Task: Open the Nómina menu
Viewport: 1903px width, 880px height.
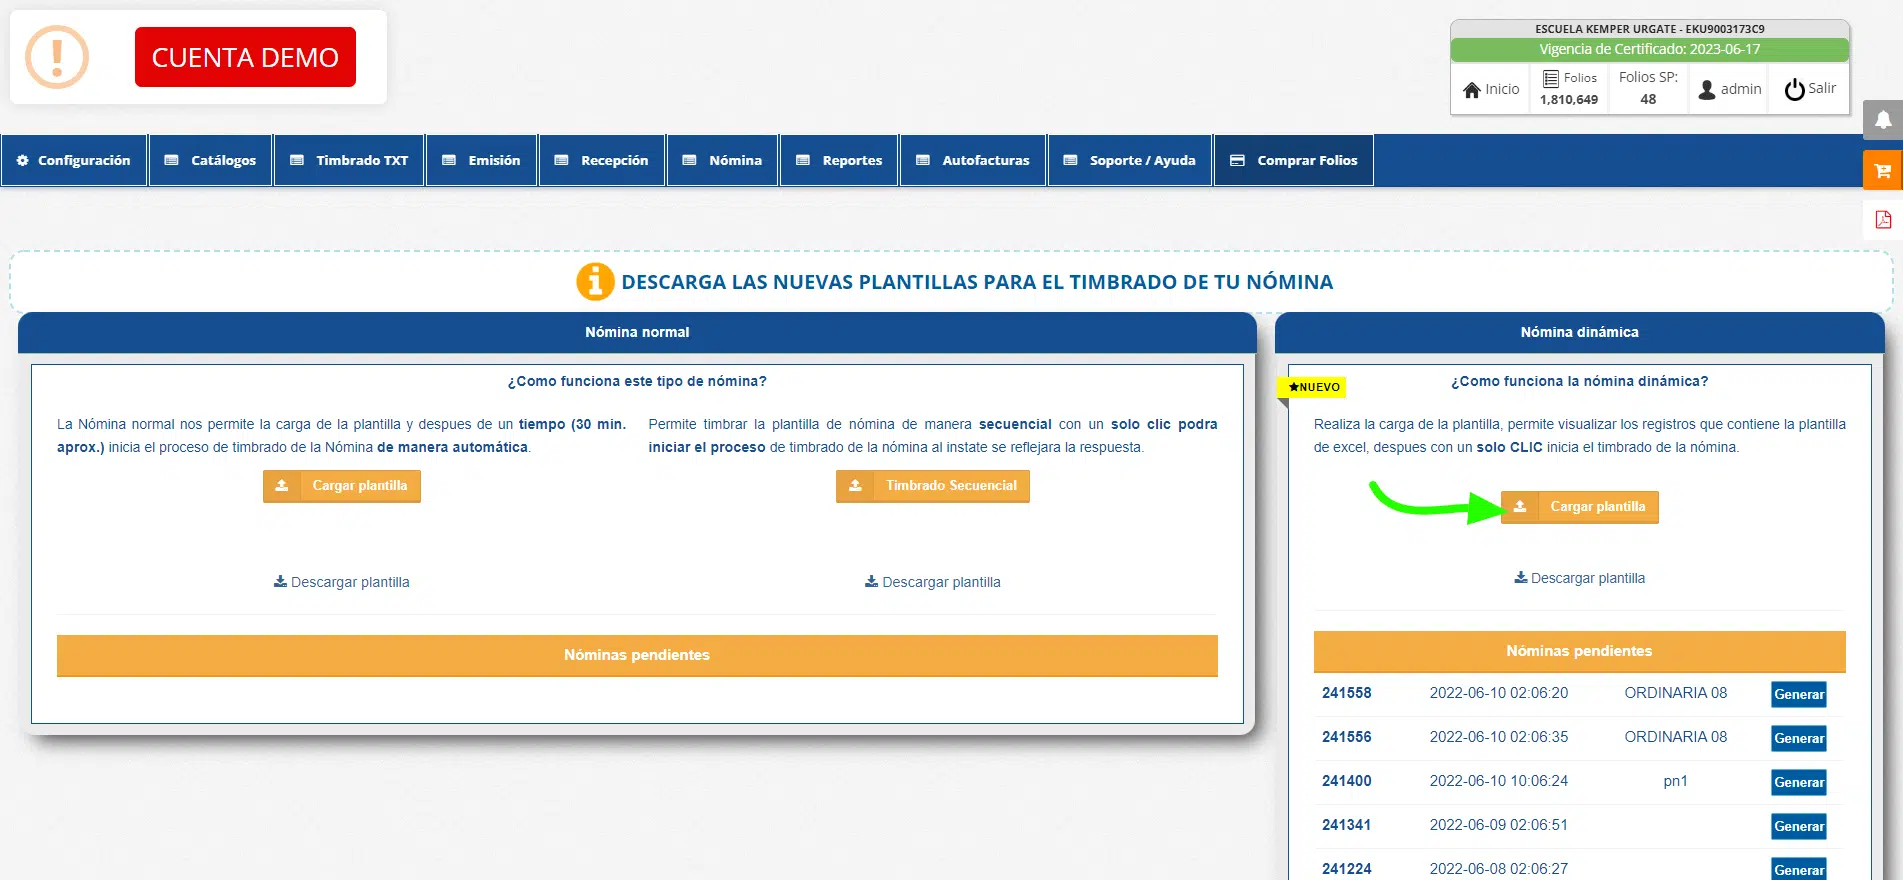Action: click(722, 160)
